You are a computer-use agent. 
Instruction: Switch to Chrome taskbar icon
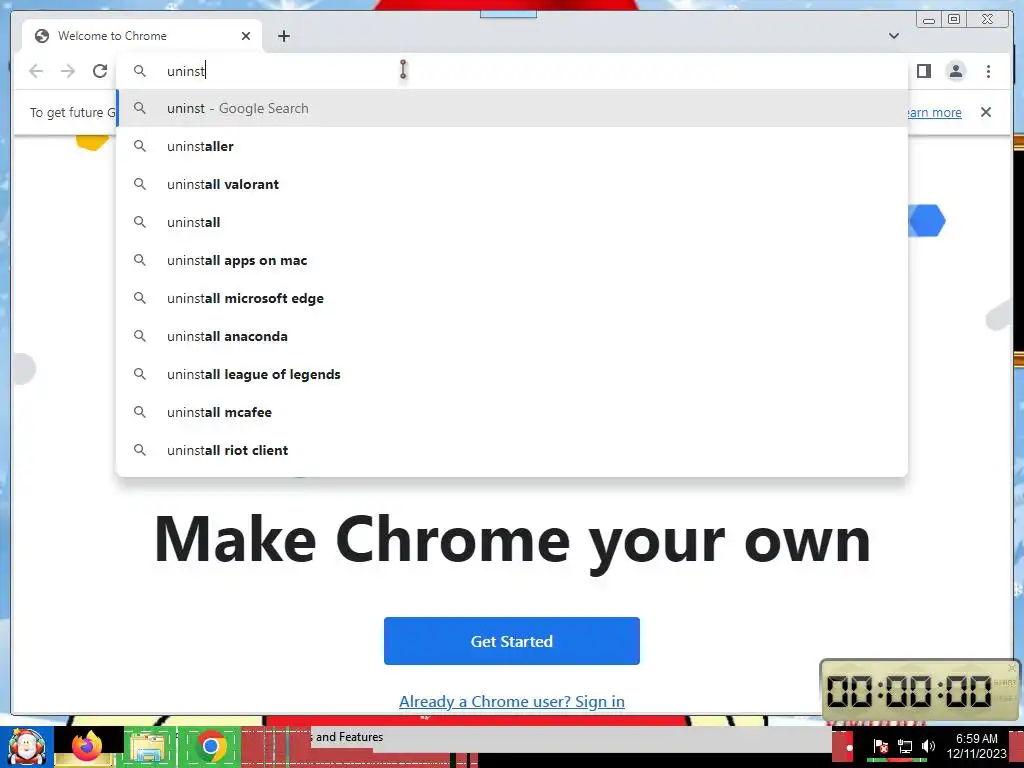click(x=210, y=746)
